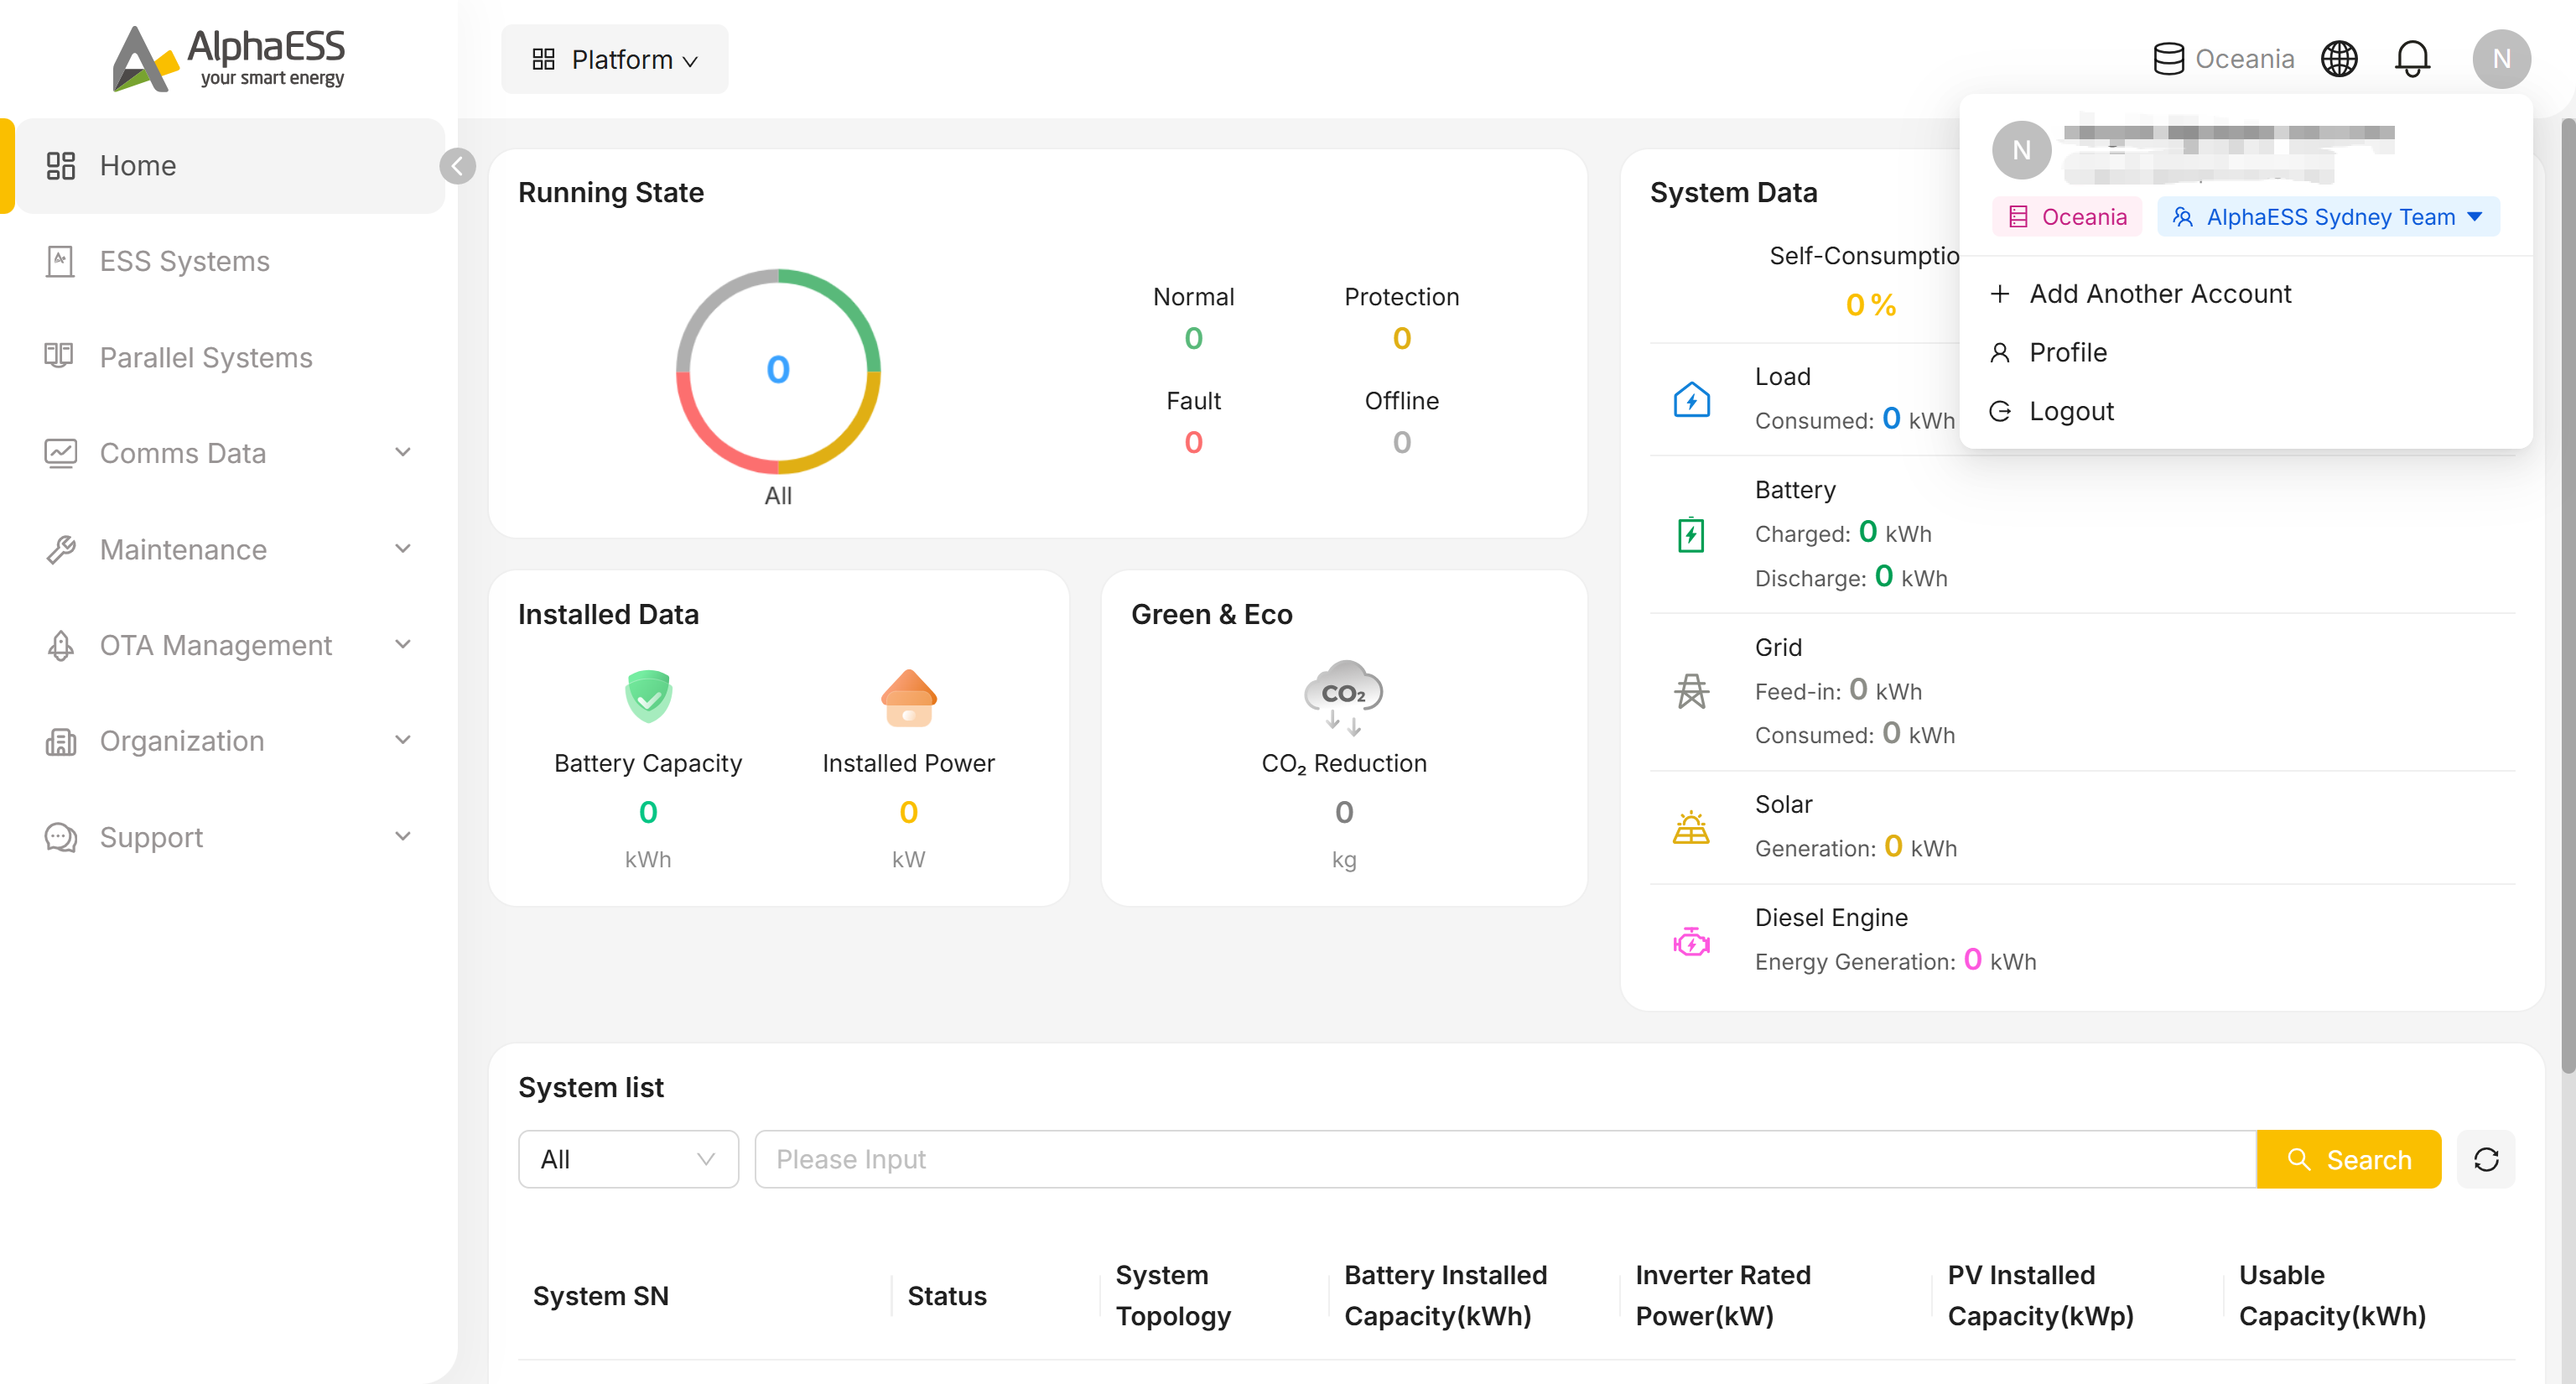Open ESS Systems in the sidebar
2576x1384 pixels.
coord(229,261)
